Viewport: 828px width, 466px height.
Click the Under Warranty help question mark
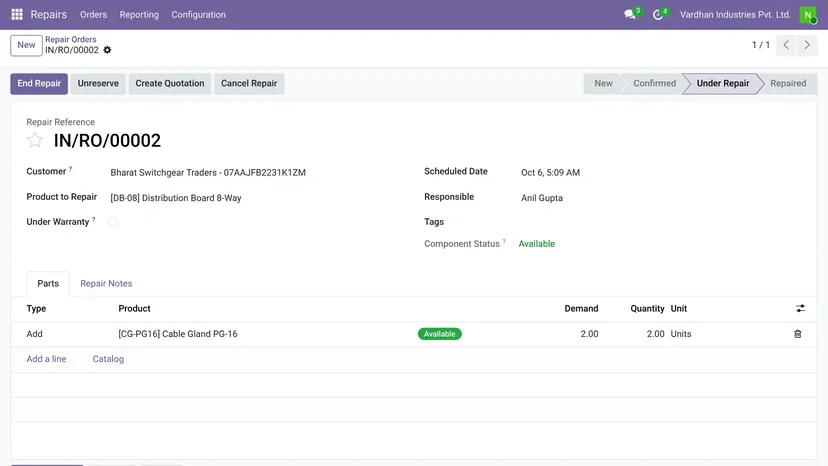pos(93,220)
